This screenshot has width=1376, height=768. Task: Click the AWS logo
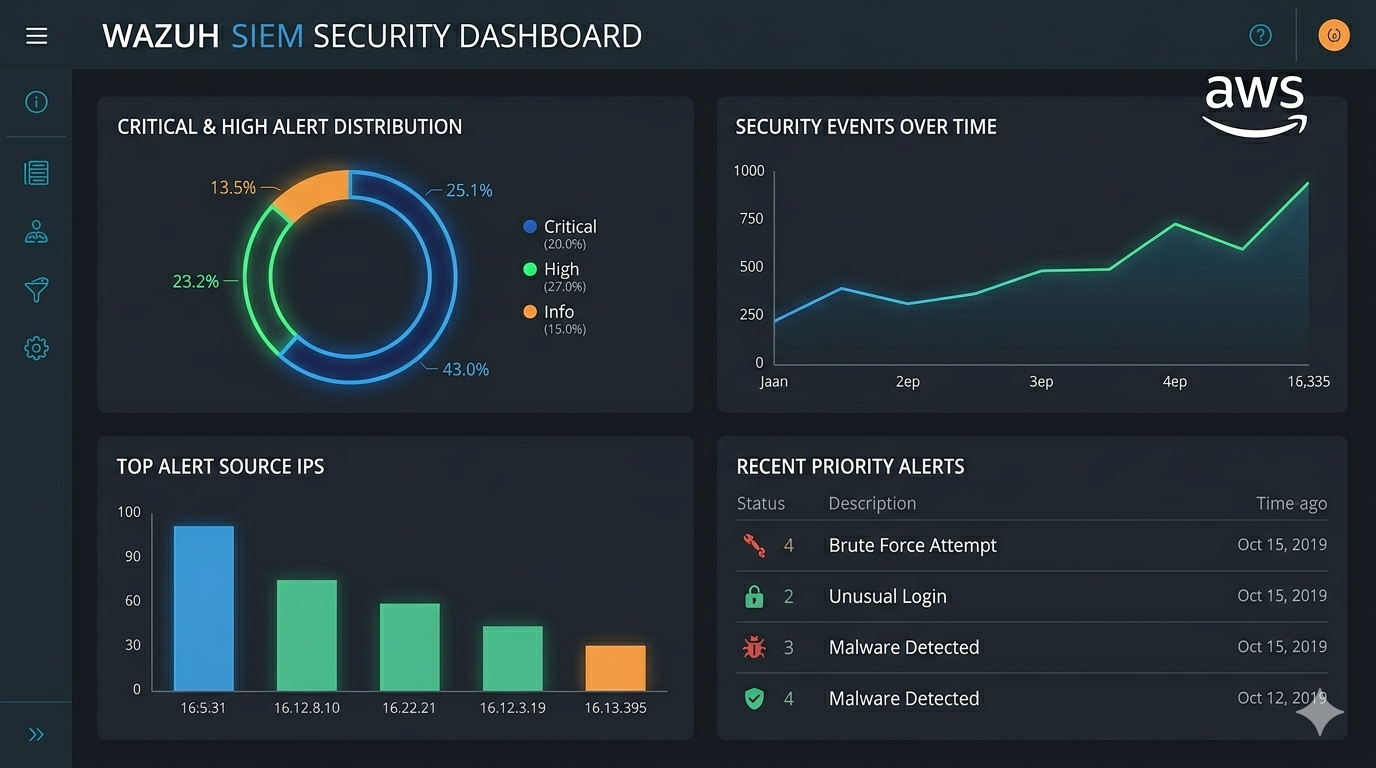tap(1255, 106)
